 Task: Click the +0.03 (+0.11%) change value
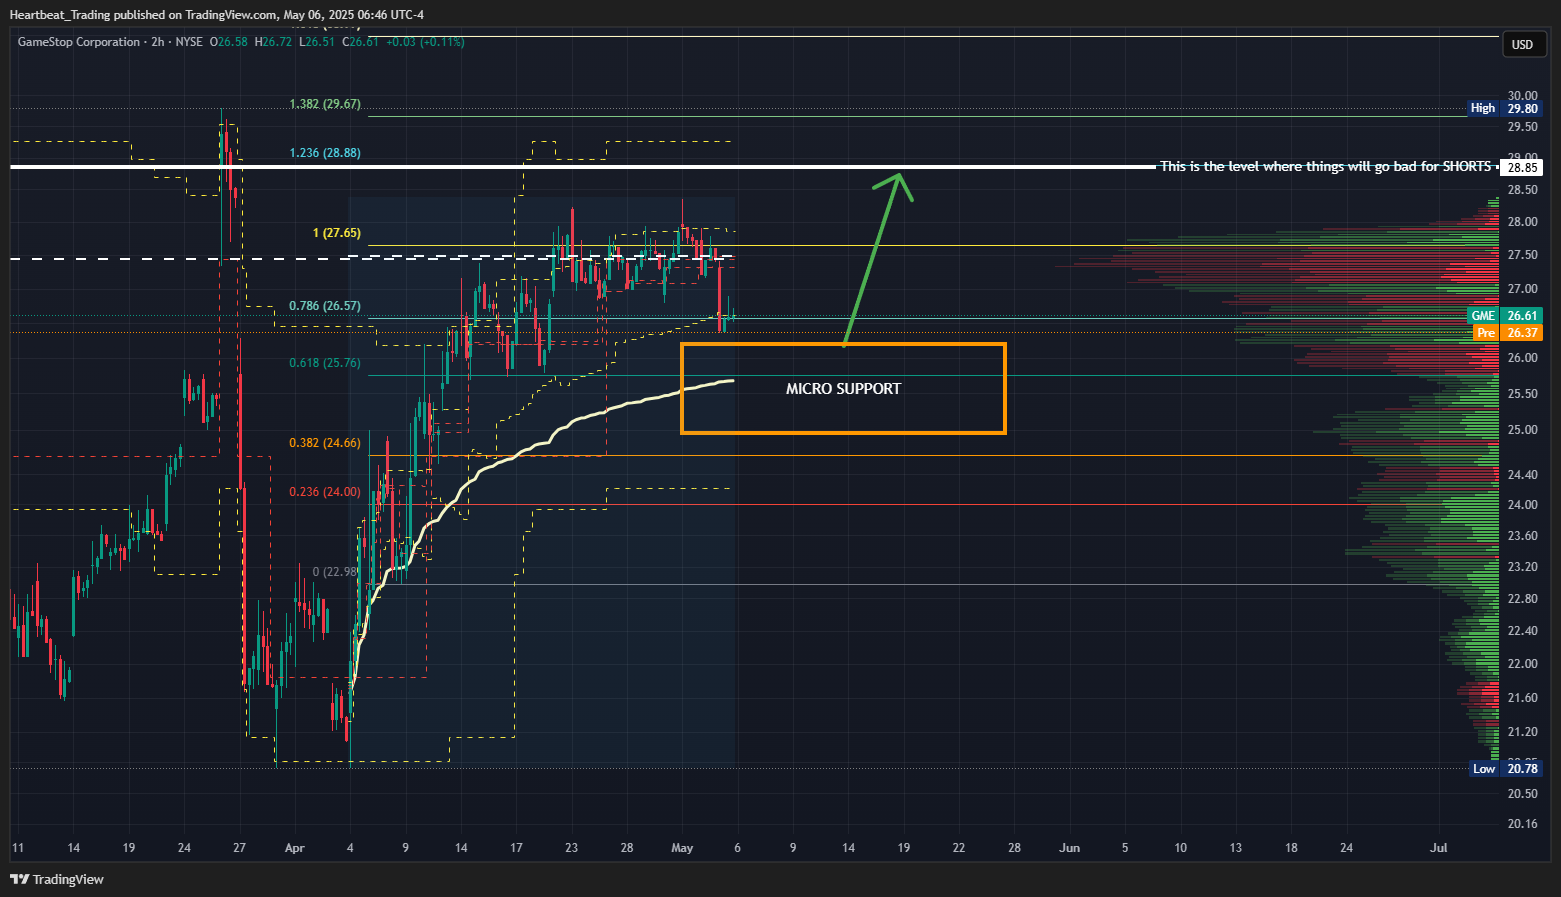click(x=425, y=42)
